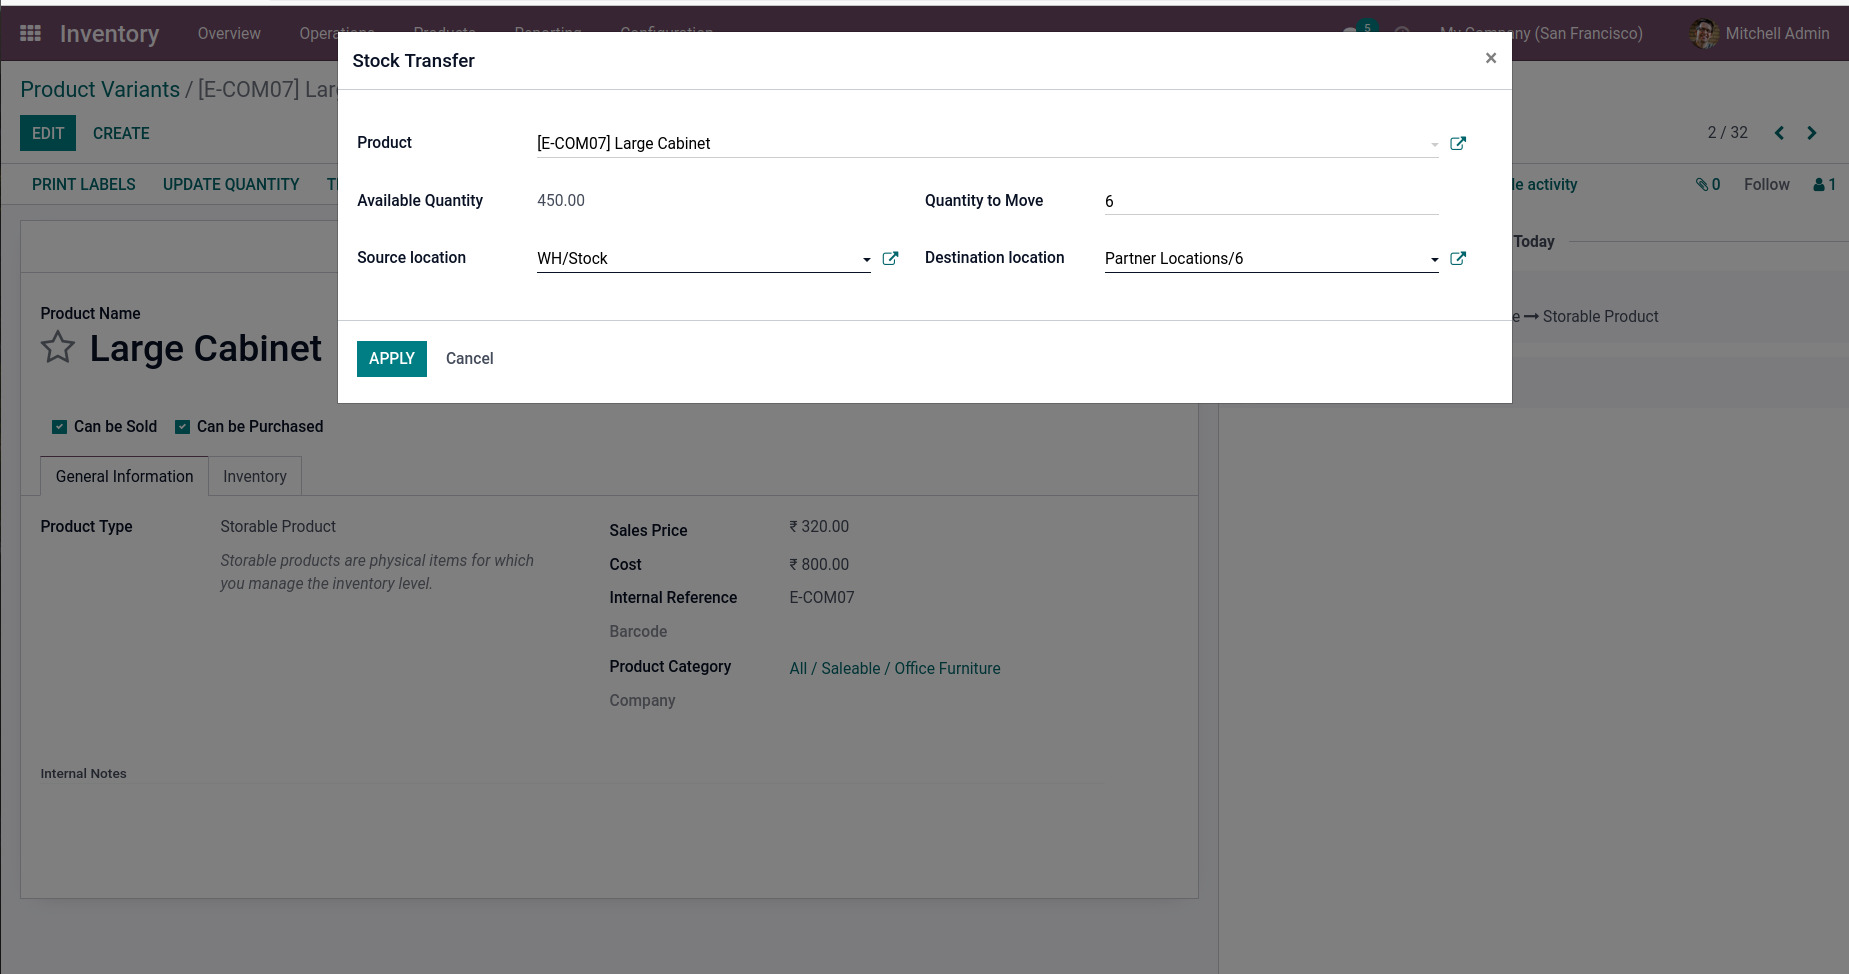Toggle Can be Purchased checkbox
The image size is (1849, 974).
[182, 427]
